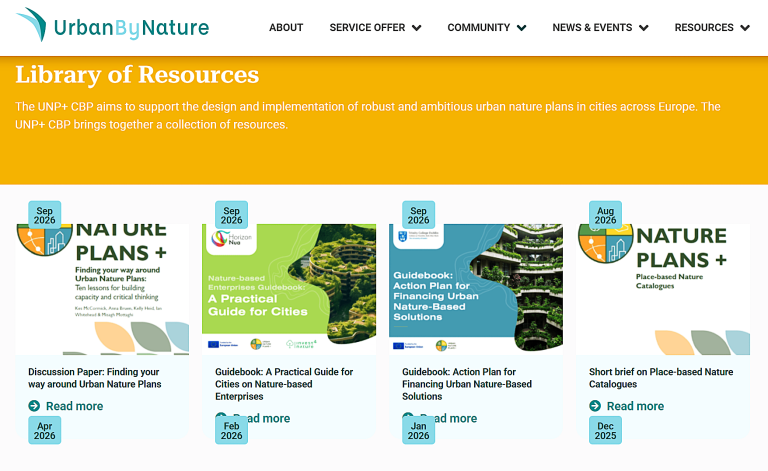This screenshot has width=768, height=471.
Task: Open the Practical Guide for Cities cover
Action: coord(289,289)
